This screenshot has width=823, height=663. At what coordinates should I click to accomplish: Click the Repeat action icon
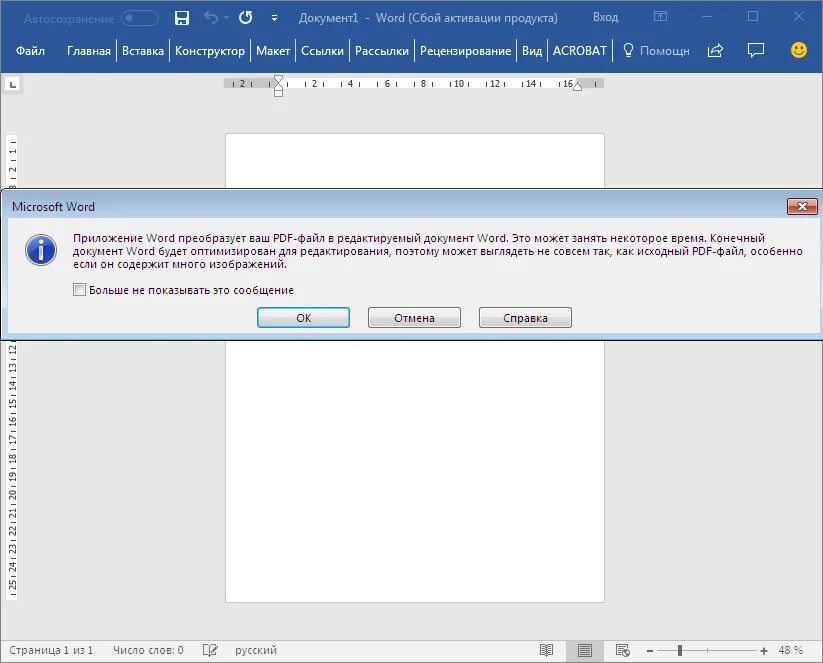click(245, 18)
